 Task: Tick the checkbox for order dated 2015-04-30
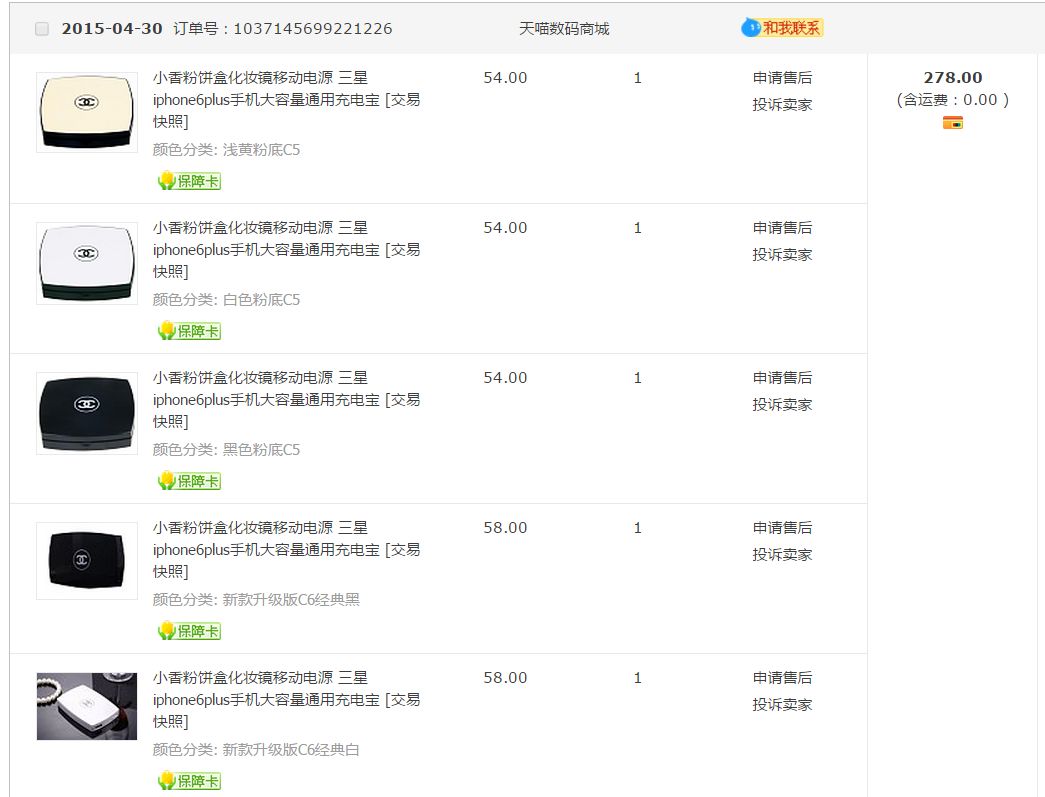[x=42, y=29]
